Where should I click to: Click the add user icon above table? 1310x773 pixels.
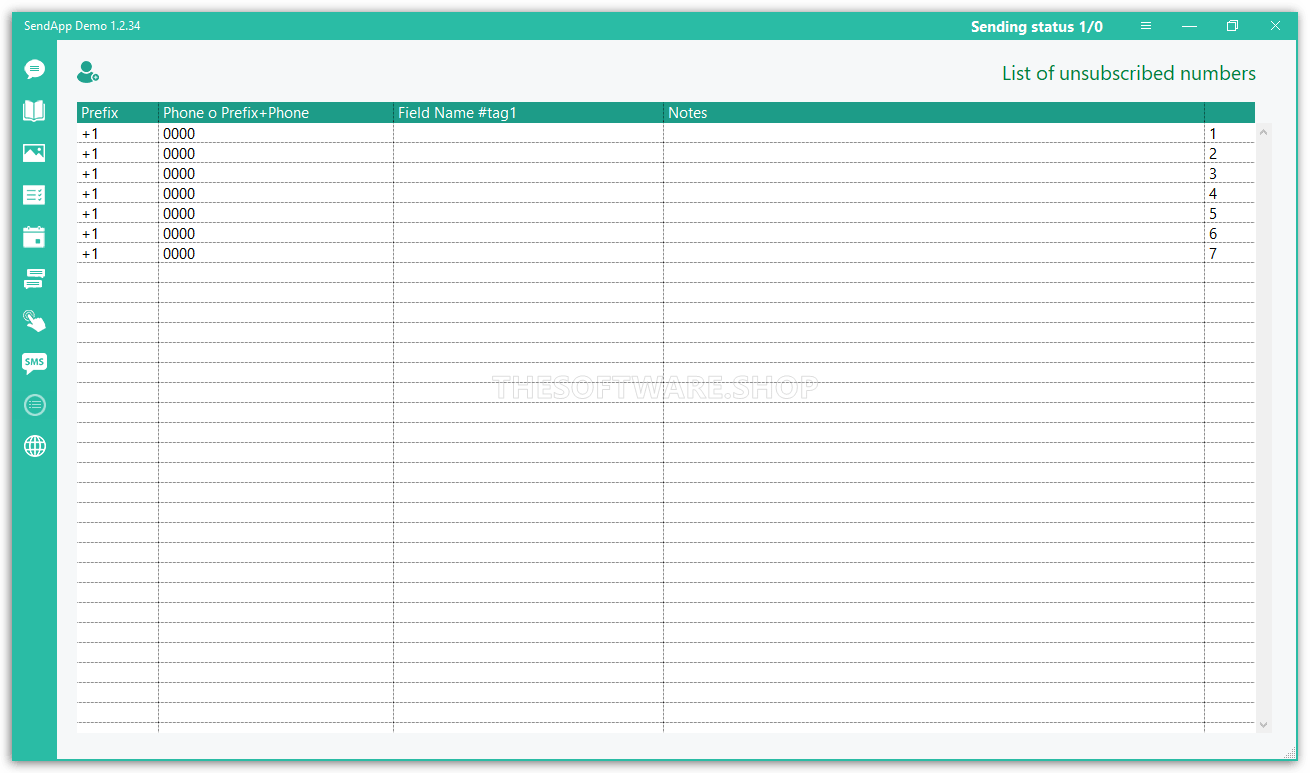pyautogui.click(x=88, y=72)
